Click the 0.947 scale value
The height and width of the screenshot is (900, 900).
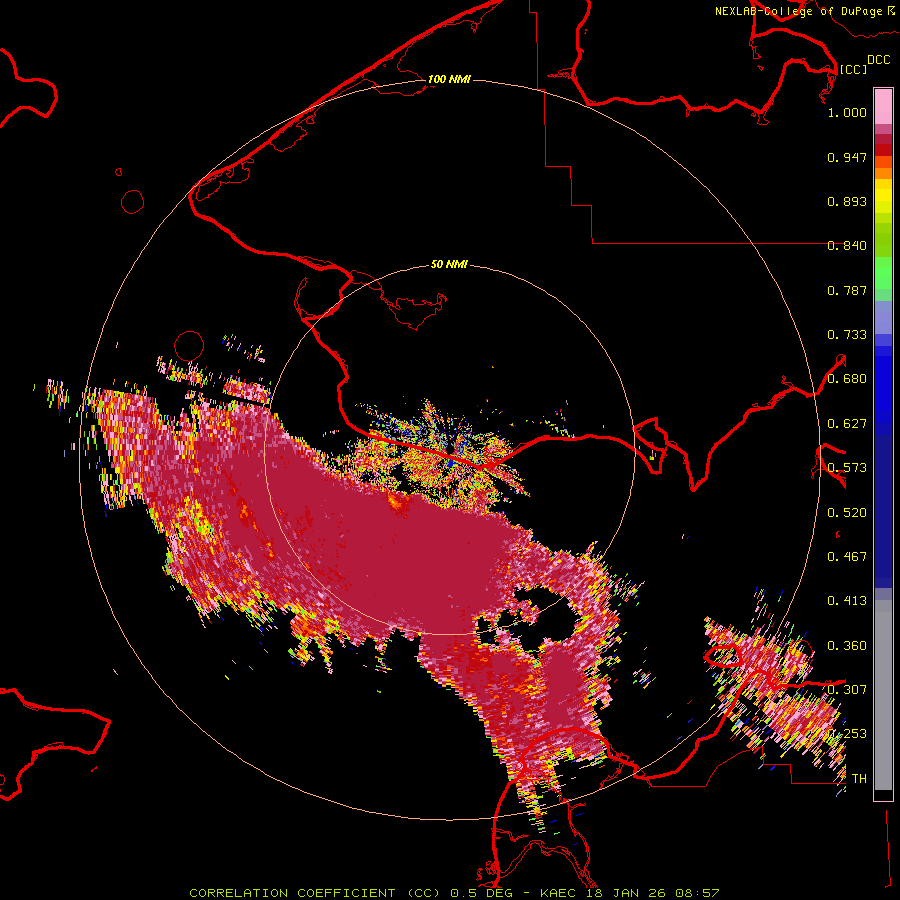pos(847,157)
